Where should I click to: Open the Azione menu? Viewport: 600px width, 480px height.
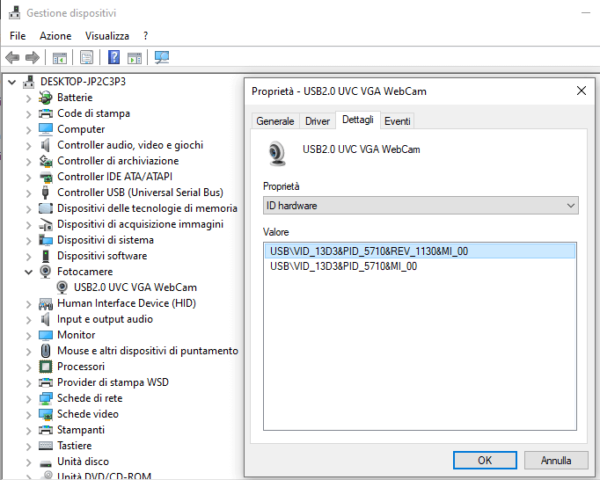pyautogui.click(x=55, y=36)
